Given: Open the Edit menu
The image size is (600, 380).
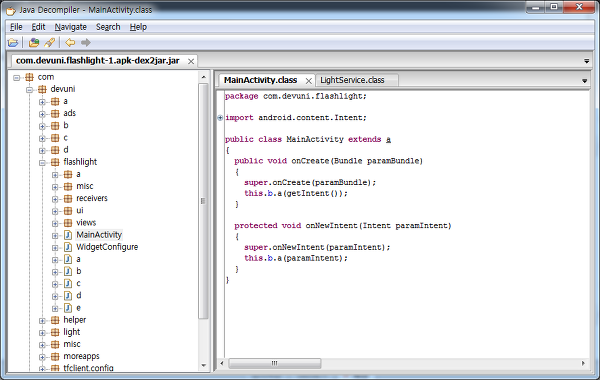Looking at the screenshot, I should tap(38, 27).
